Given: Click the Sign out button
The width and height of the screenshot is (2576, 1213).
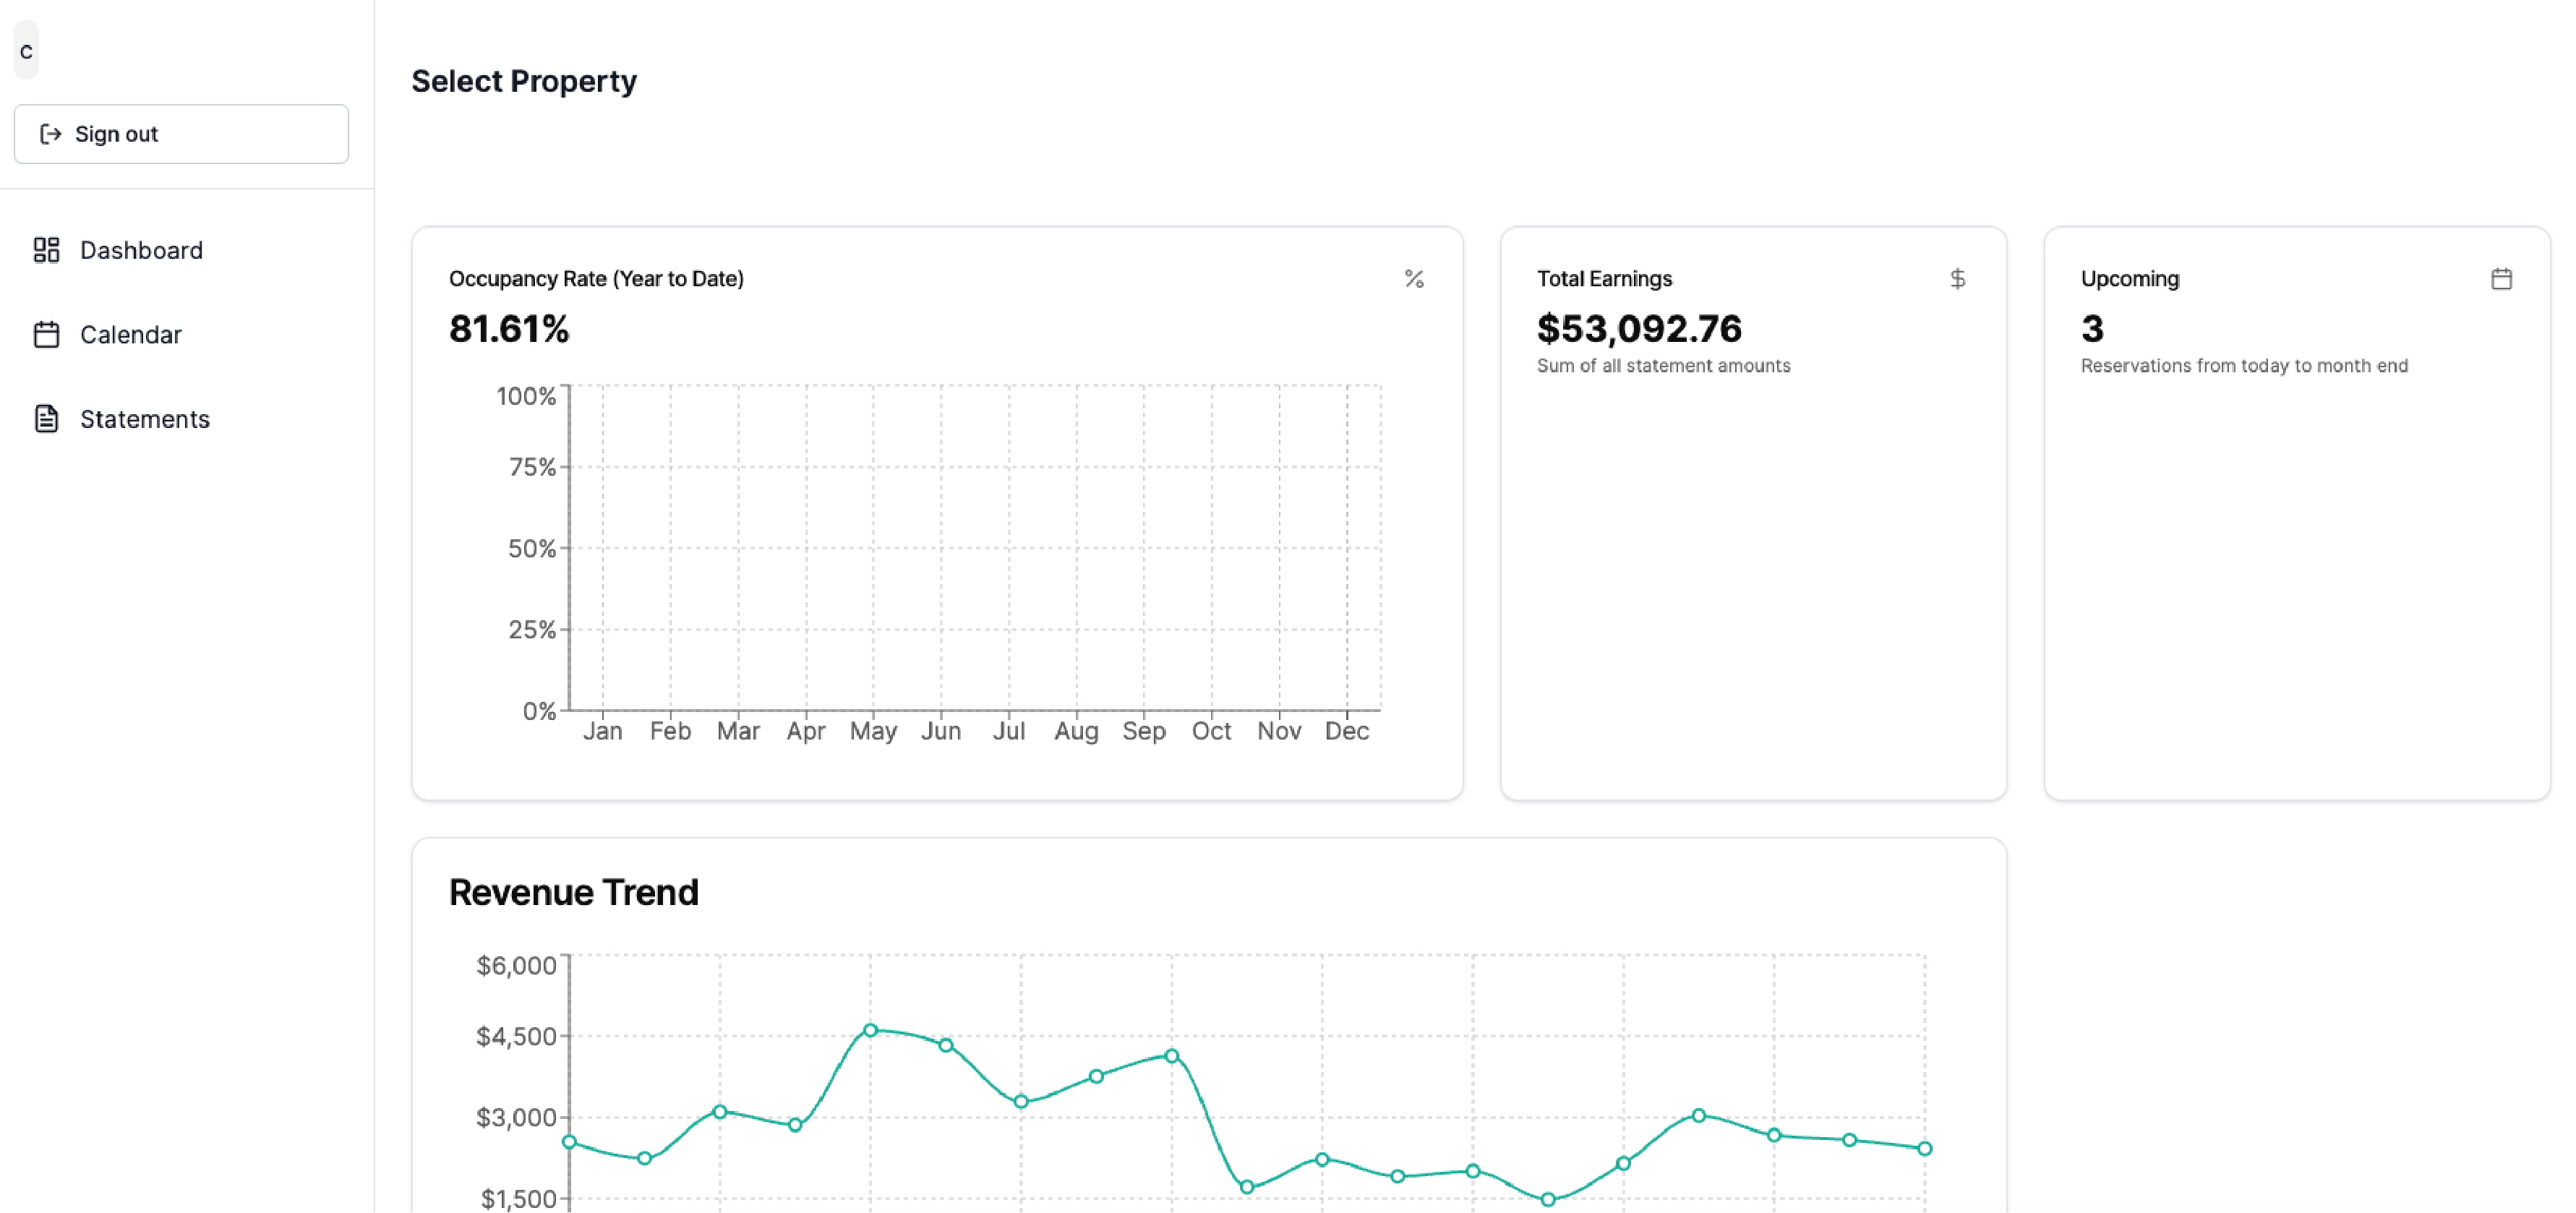Looking at the screenshot, I should tap(181, 133).
